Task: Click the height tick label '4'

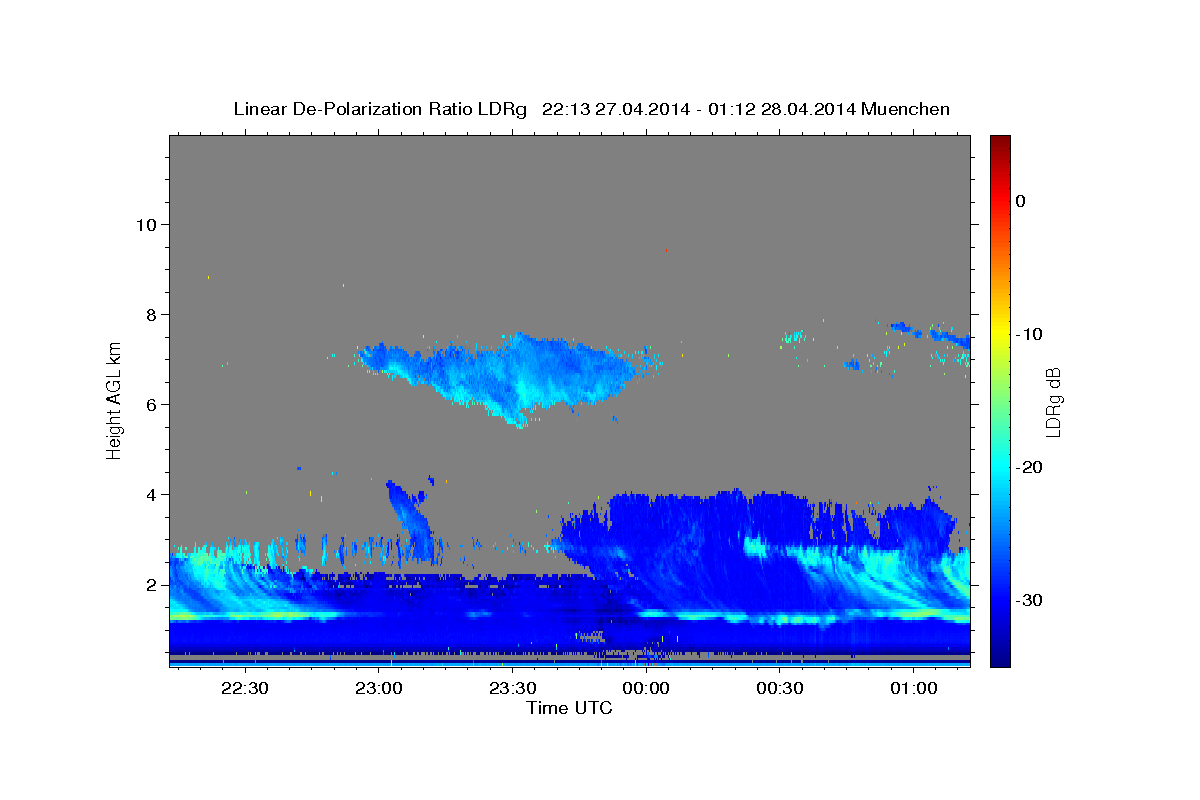Action: click(x=151, y=494)
